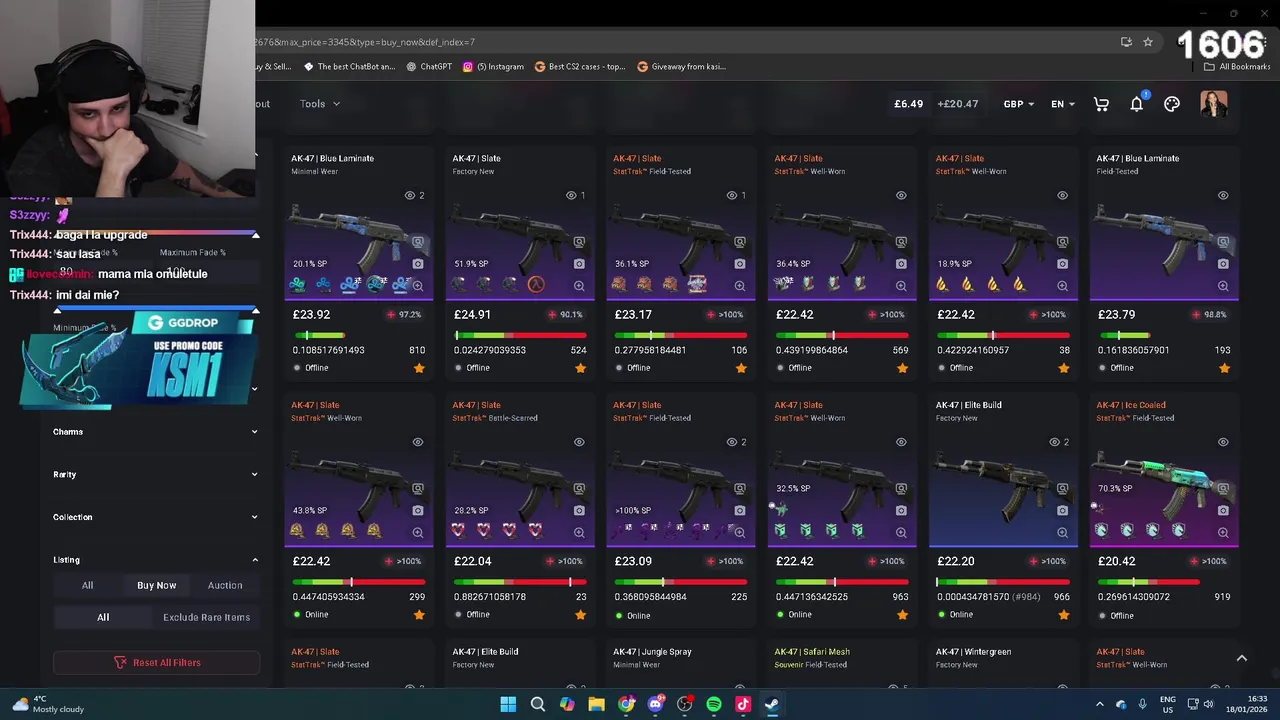The height and width of the screenshot is (720, 1280).
Task: Click the theme palette icon
Action: 1172,104
